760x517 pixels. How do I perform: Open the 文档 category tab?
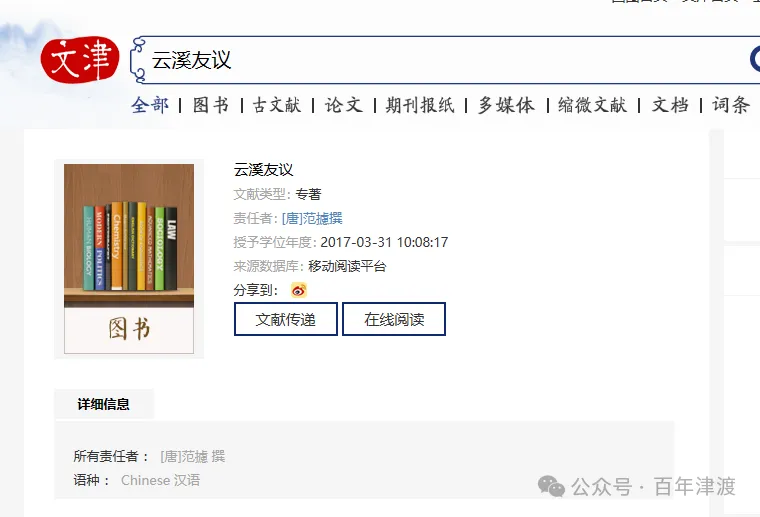(670, 105)
